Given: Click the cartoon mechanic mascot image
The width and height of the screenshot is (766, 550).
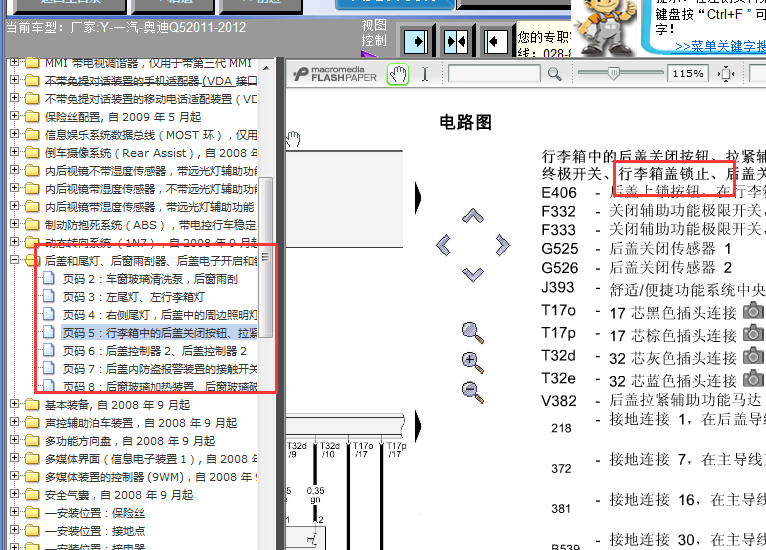Looking at the screenshot, I should tap(605, 27).
